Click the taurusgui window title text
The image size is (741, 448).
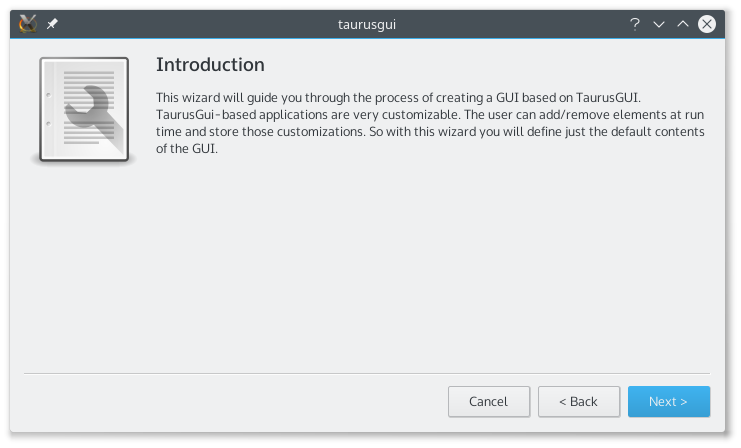pyautogui.click(x=367, y=24)
